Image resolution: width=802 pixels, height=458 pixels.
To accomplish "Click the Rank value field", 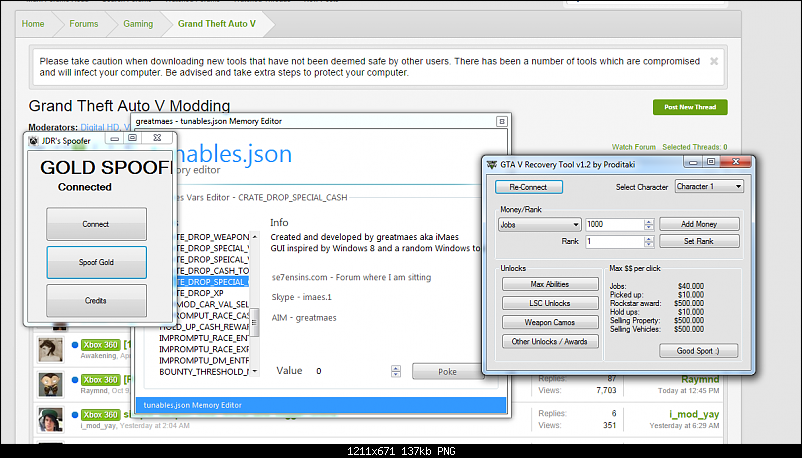I will [x=614, y=241].
